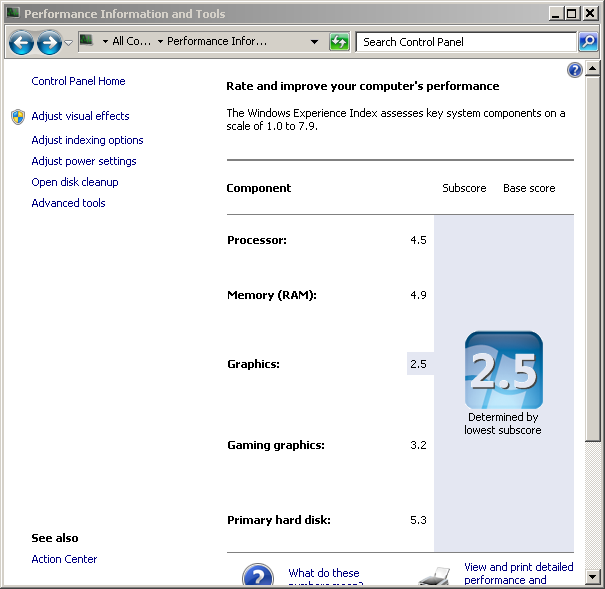Click the Forward navigation arrow
The image size is (605, 589).
49,42
